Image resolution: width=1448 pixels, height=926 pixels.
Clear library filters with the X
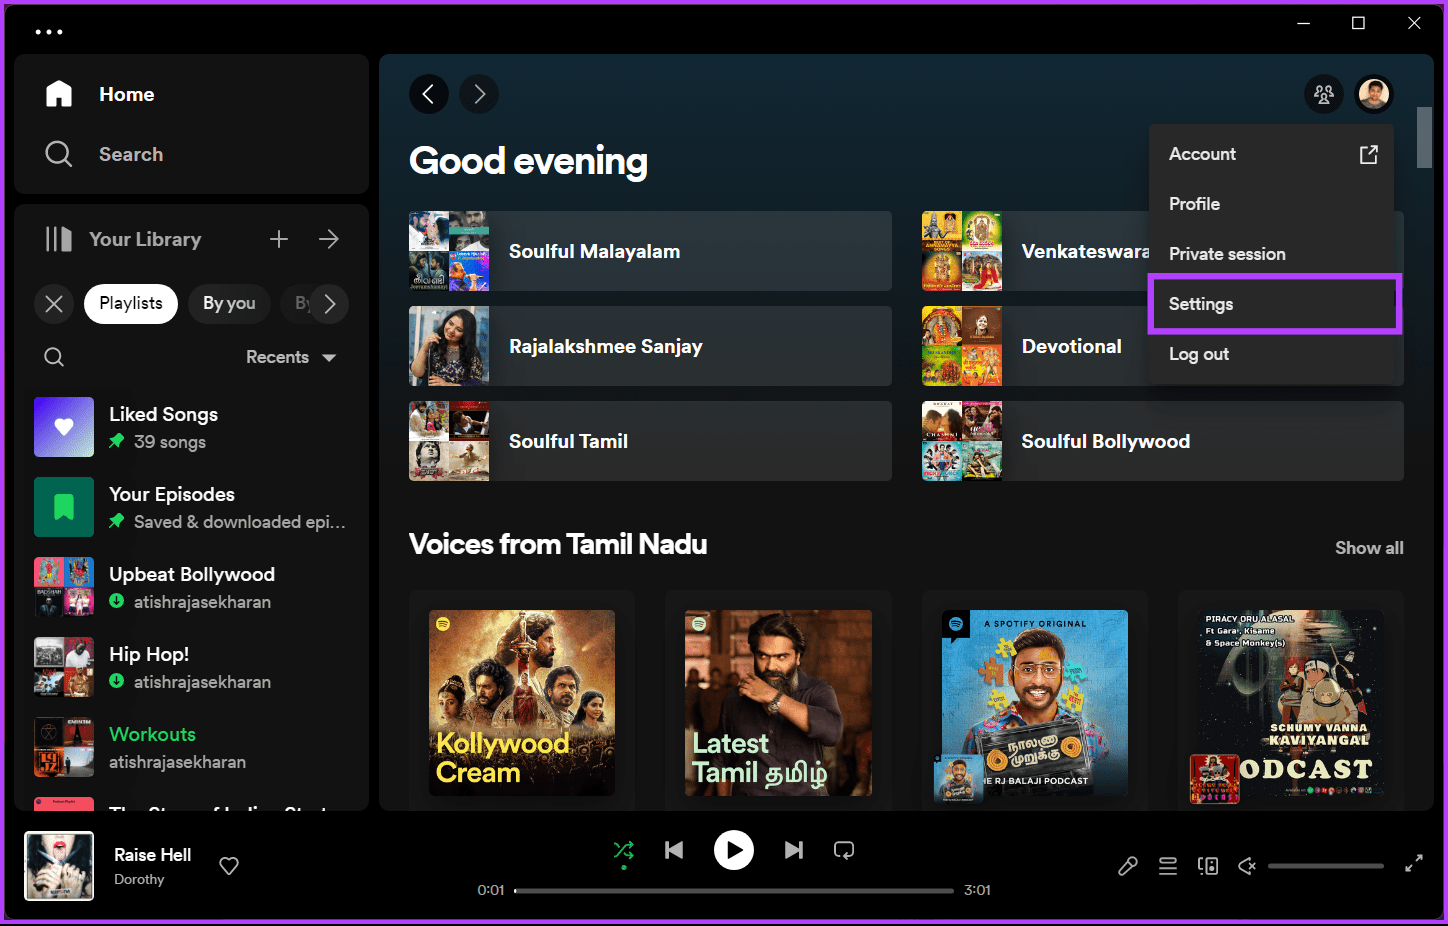coord(54,304)
